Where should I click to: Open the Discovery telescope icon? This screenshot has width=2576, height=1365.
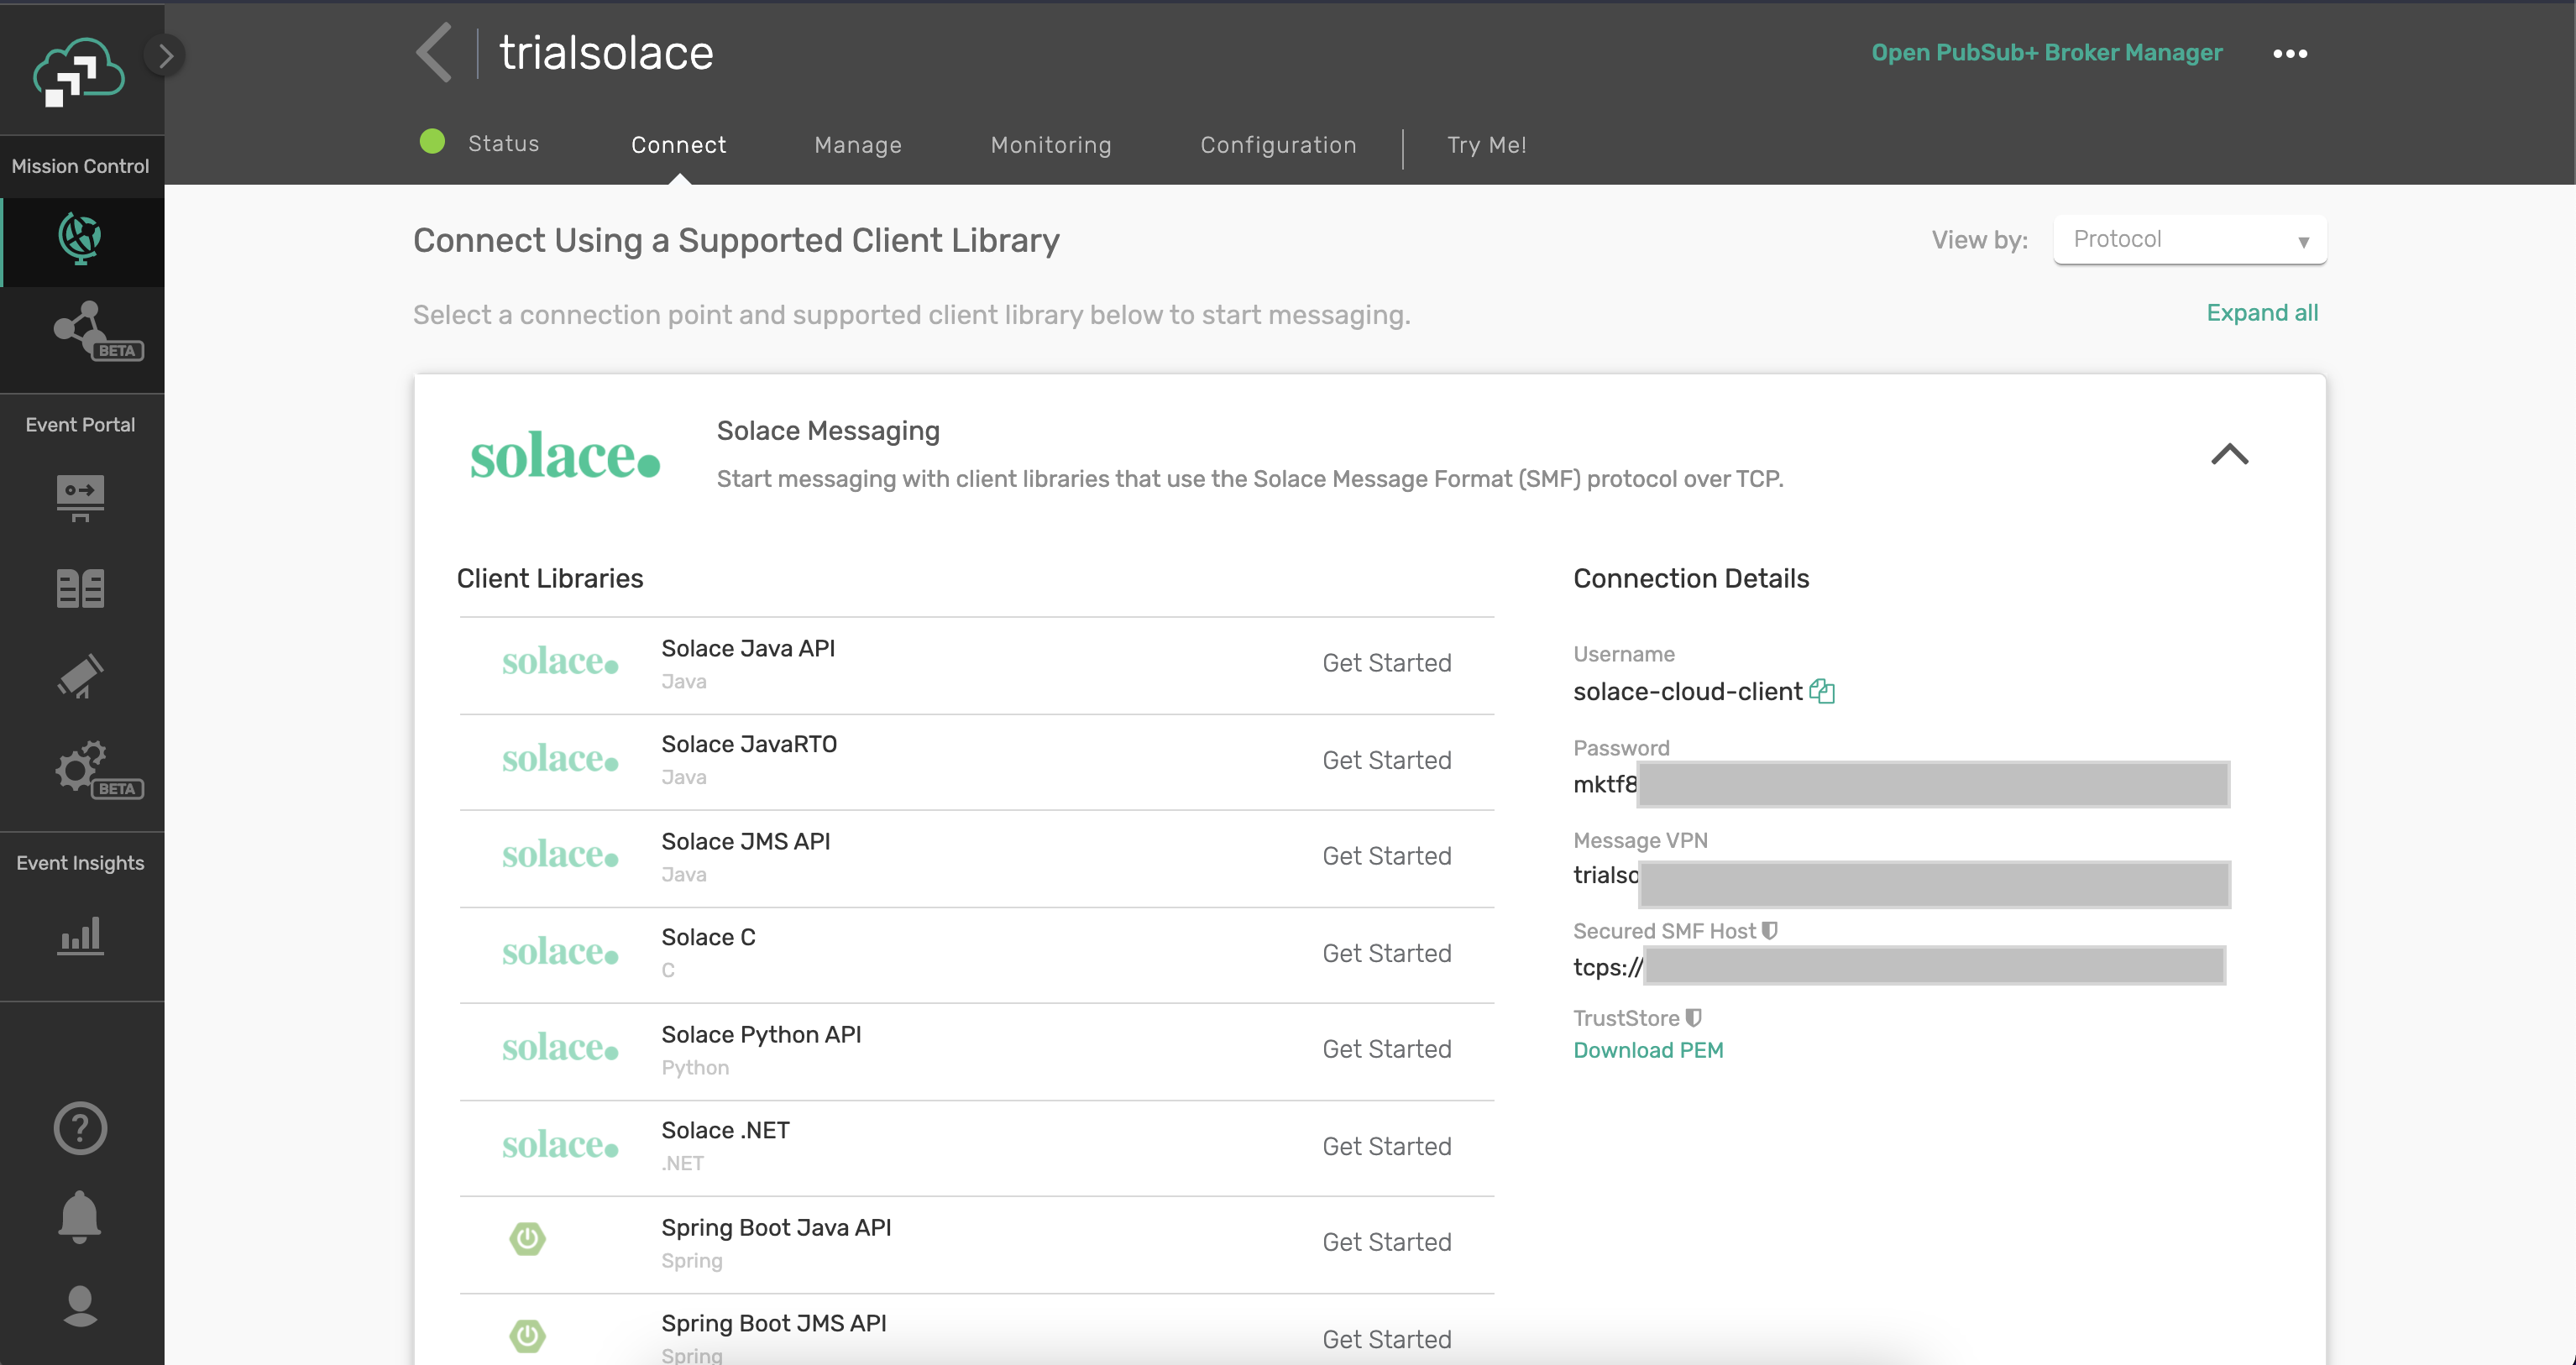pos(80,677)
